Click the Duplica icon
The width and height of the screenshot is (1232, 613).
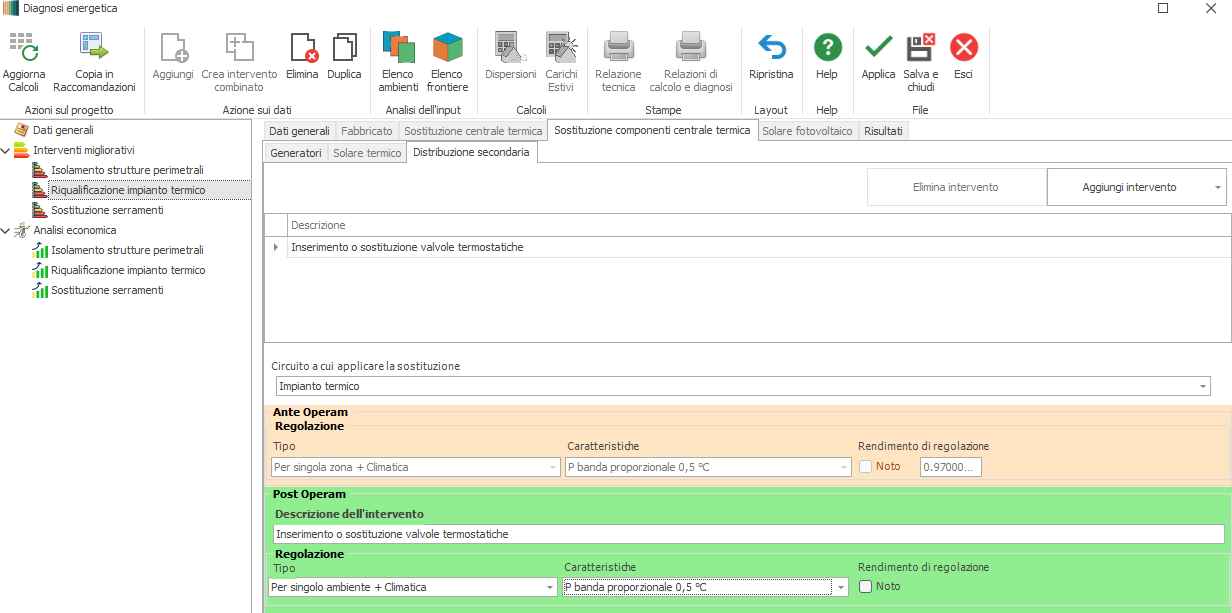point(344,47)
